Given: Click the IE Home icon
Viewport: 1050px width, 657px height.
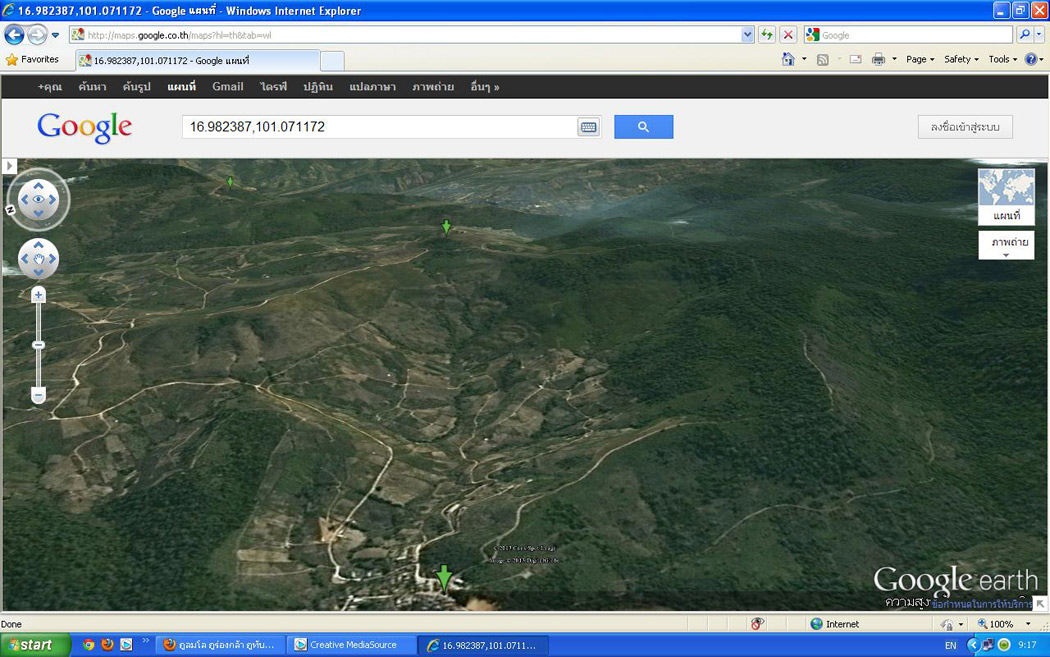Looking at the screenshot, I should pyautogui.click(x=788, y=60).
